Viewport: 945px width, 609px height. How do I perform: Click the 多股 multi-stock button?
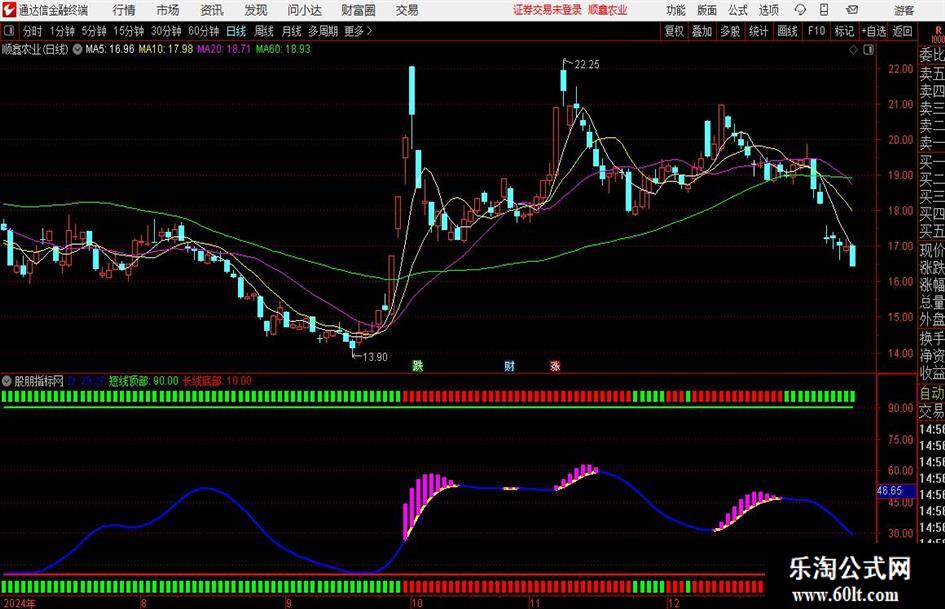[x=730, y=31]
